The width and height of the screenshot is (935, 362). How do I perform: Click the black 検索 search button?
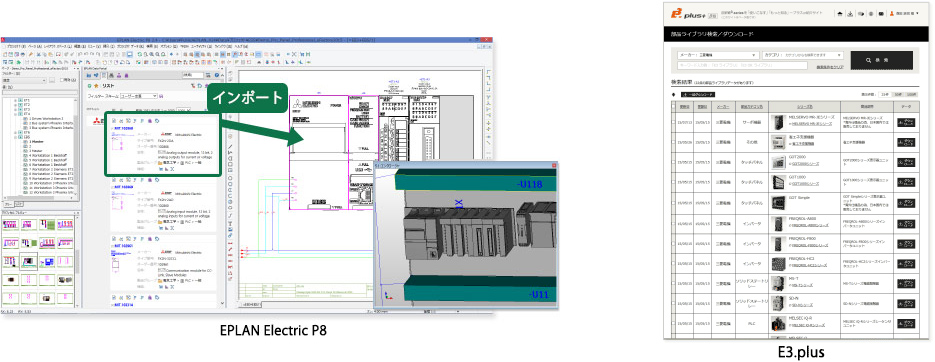[881, 60]
